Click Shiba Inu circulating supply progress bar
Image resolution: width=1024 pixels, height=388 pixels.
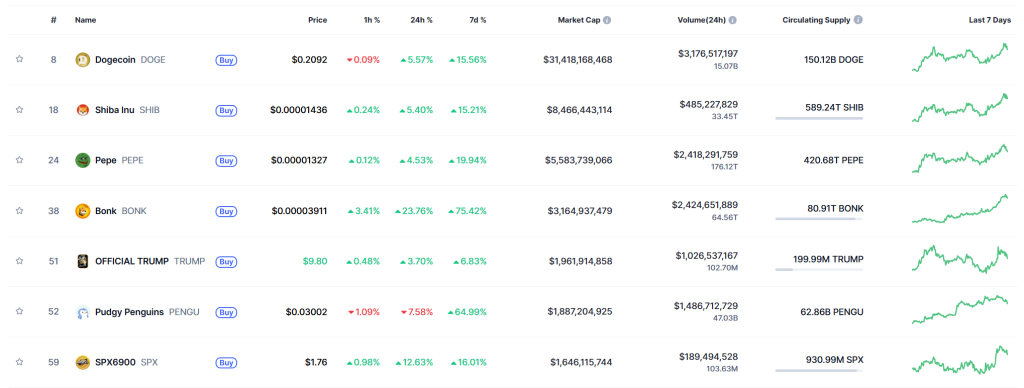(819, 118)
